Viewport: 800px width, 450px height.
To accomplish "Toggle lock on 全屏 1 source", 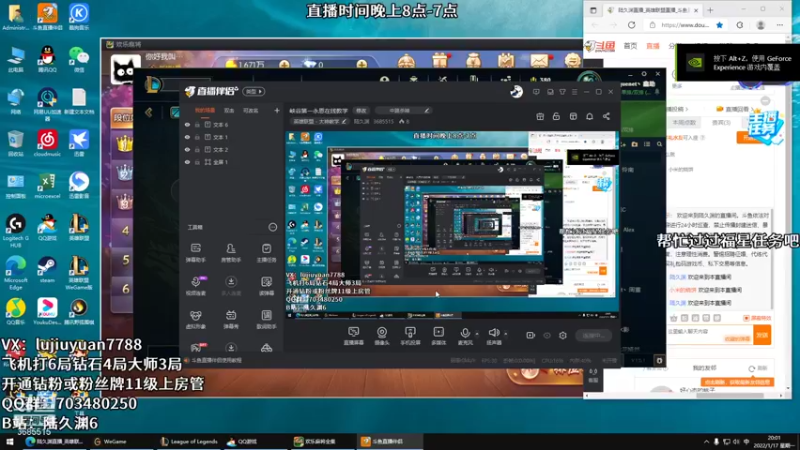I will 197,162.
